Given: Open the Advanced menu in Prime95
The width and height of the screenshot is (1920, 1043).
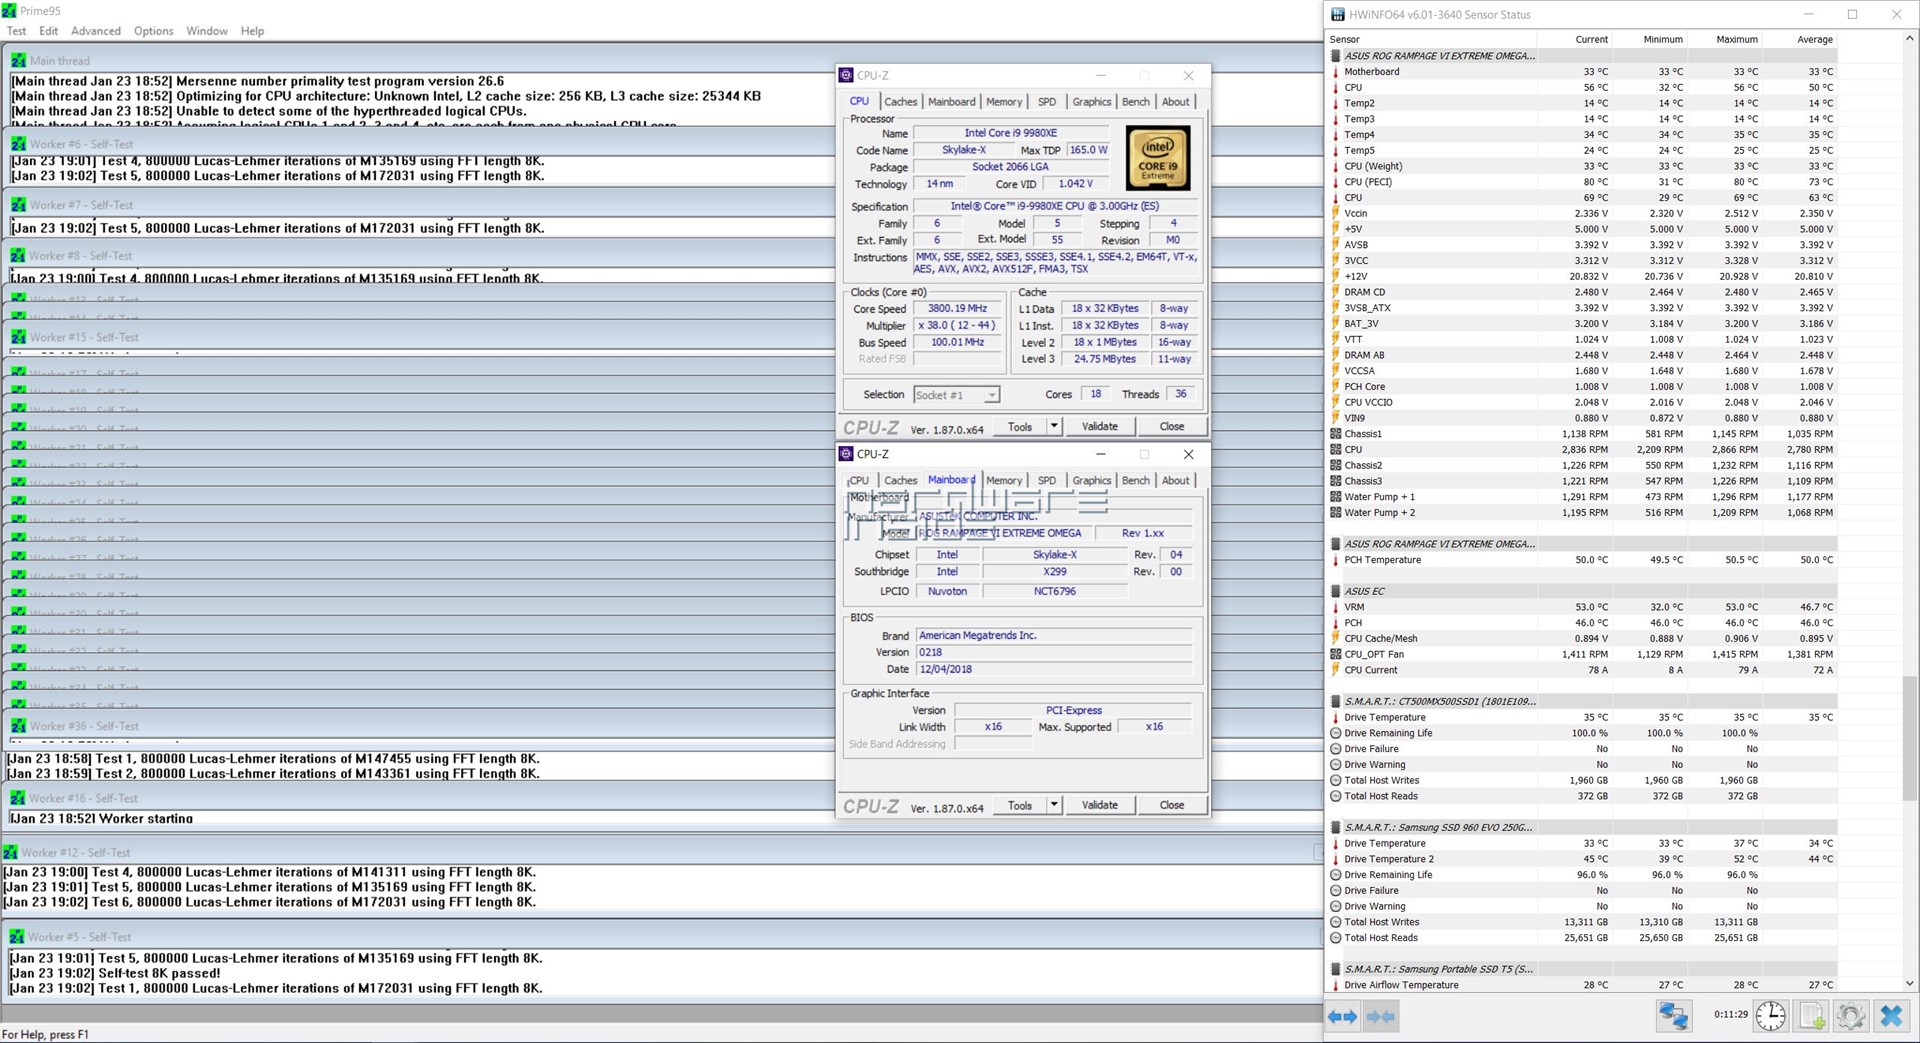Looking at the screenshot, I should point(96,31).
